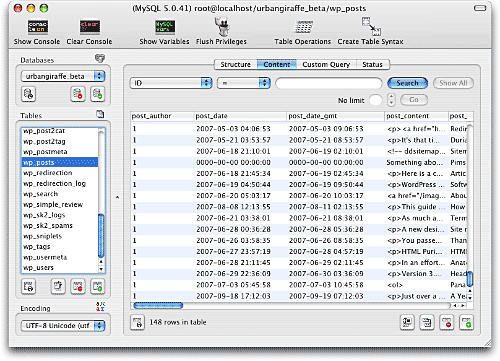
Task: Open Table Operations toolbar icon
Action: coord(303,27)
